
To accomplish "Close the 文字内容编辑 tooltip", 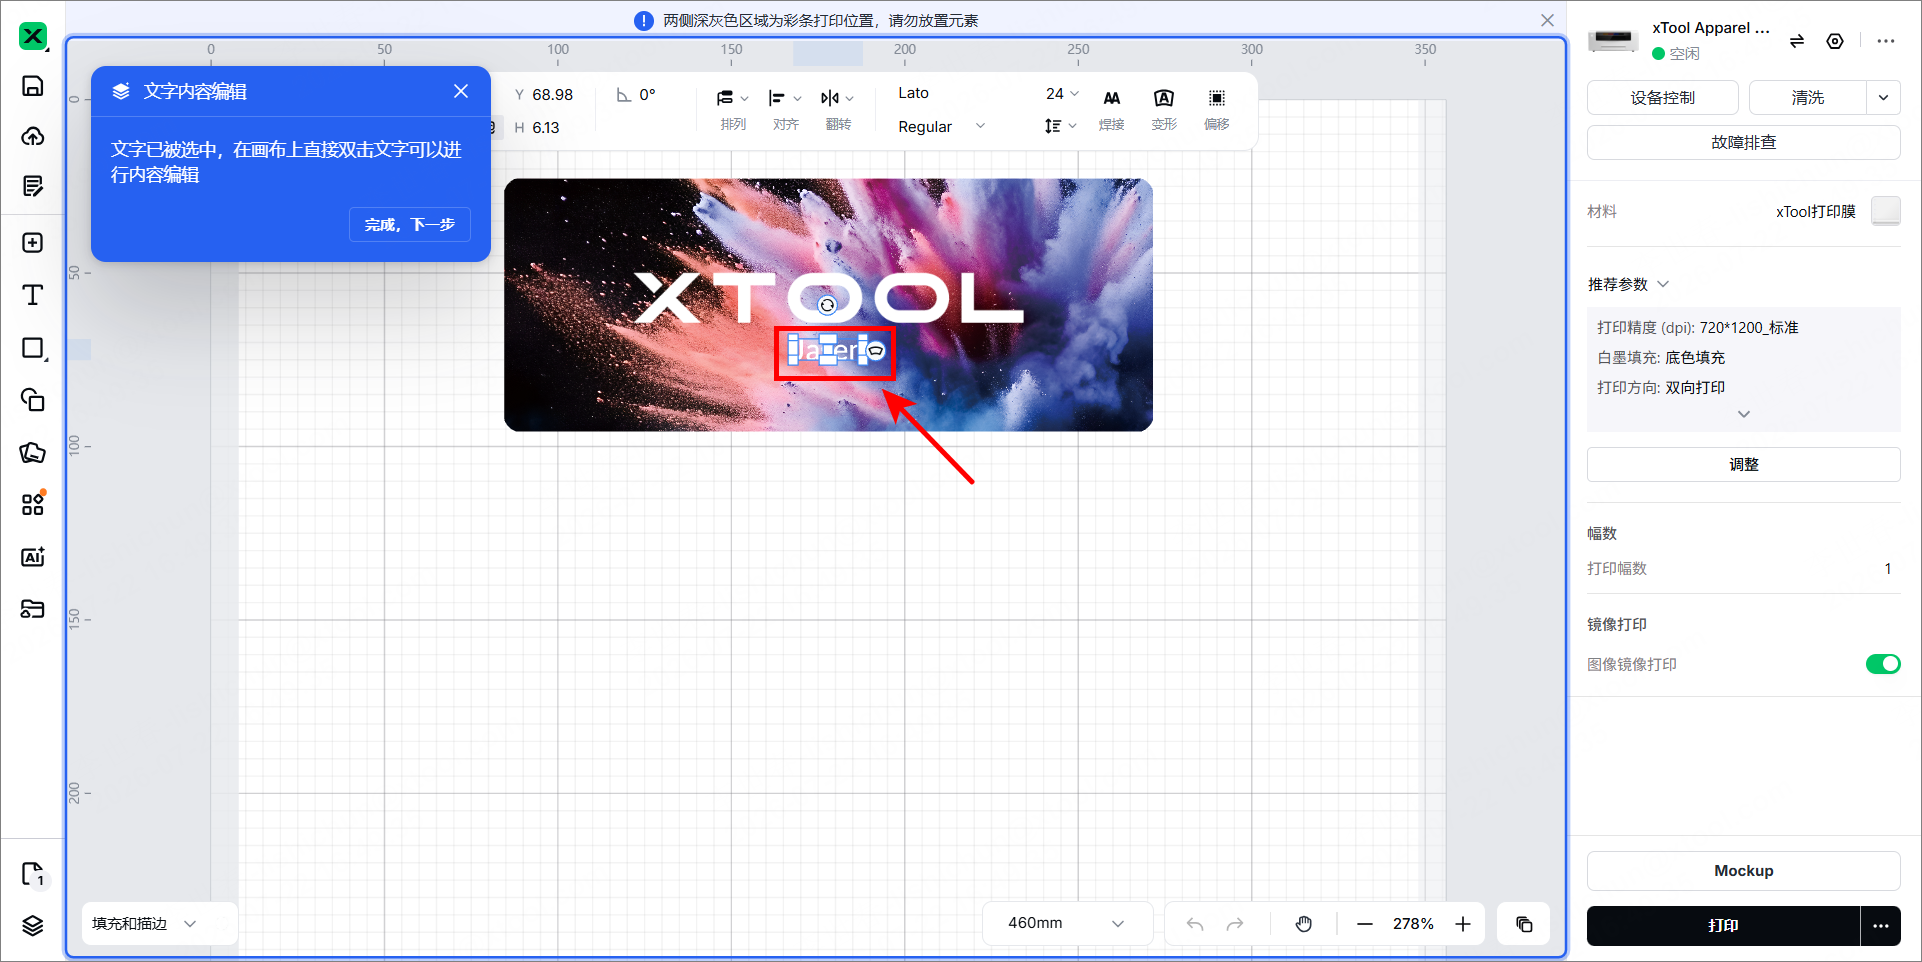I will 461,91.
